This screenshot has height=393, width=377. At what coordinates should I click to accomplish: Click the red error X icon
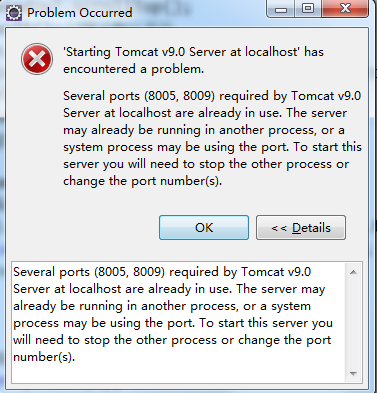tap(37, 59)
